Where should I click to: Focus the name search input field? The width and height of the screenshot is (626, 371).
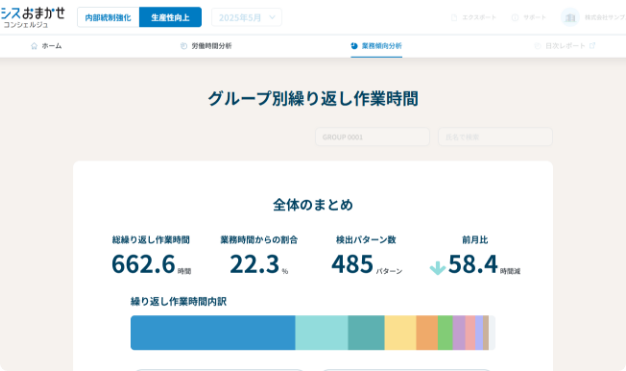point(495,137)
